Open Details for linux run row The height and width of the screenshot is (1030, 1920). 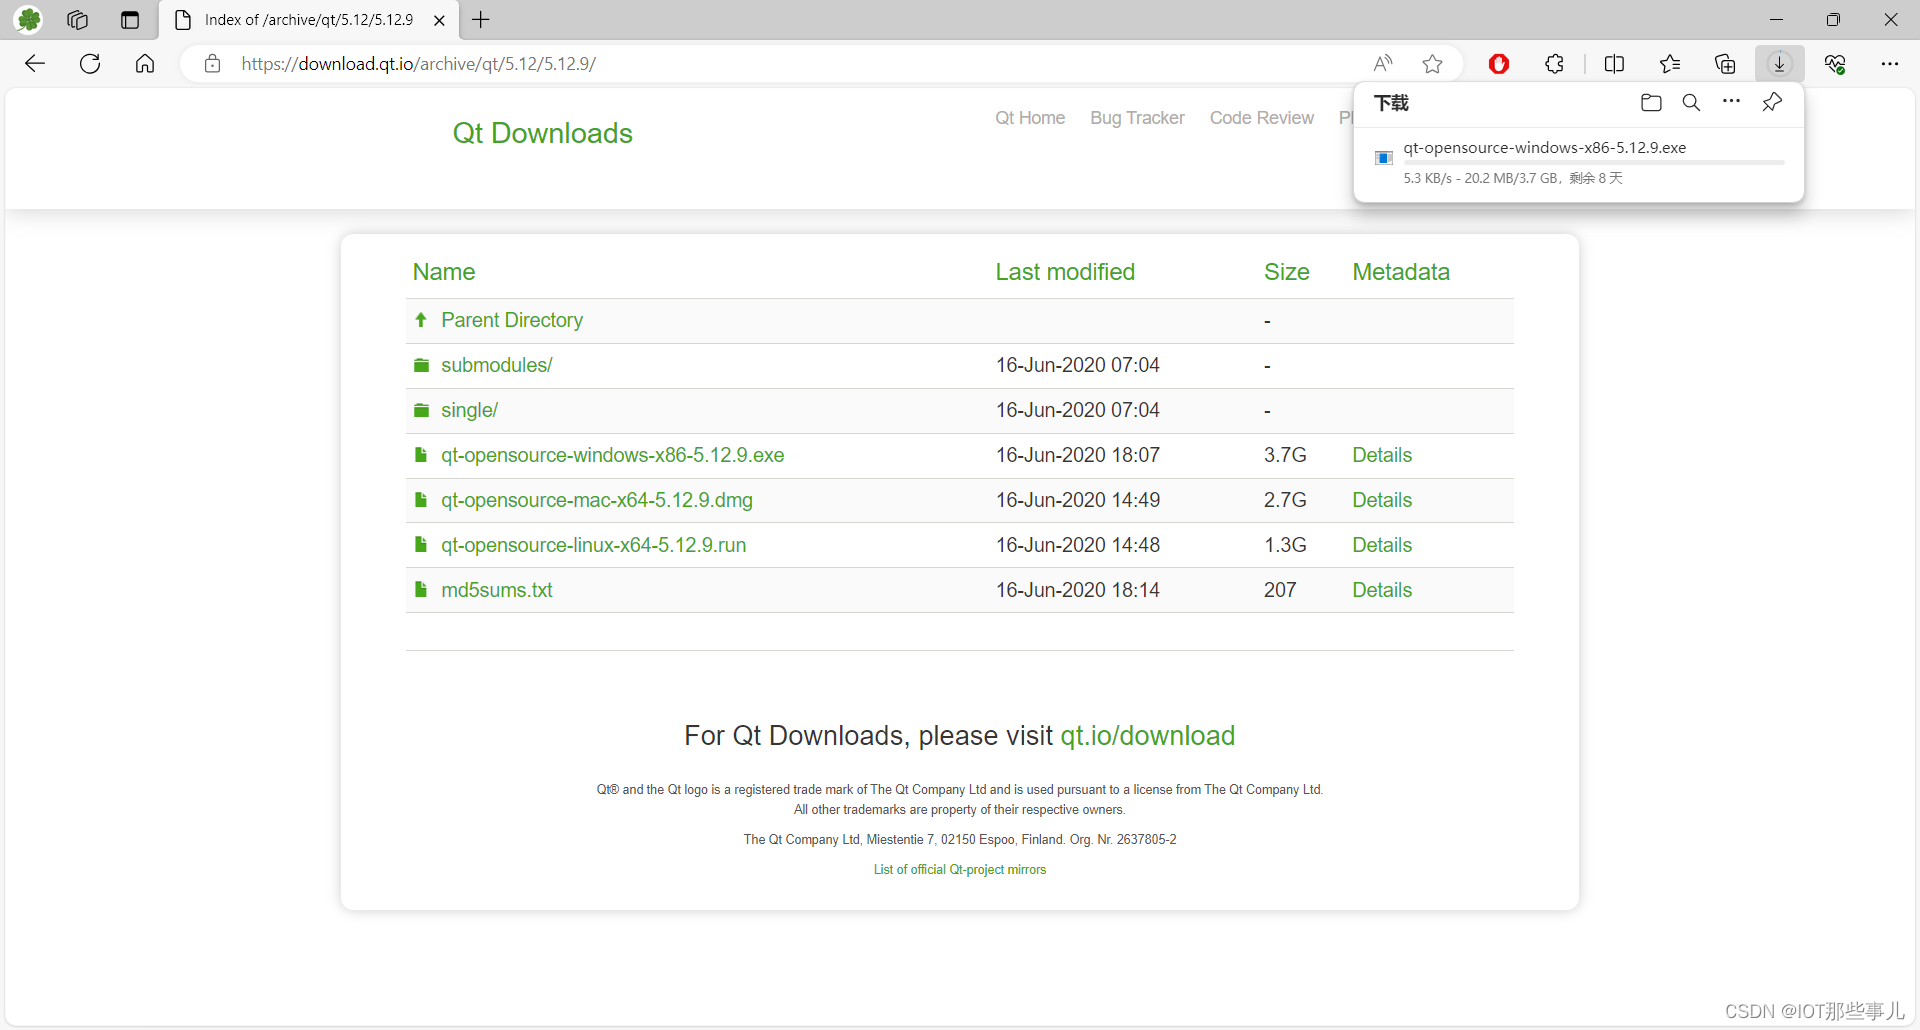[x=1382, y=545]
